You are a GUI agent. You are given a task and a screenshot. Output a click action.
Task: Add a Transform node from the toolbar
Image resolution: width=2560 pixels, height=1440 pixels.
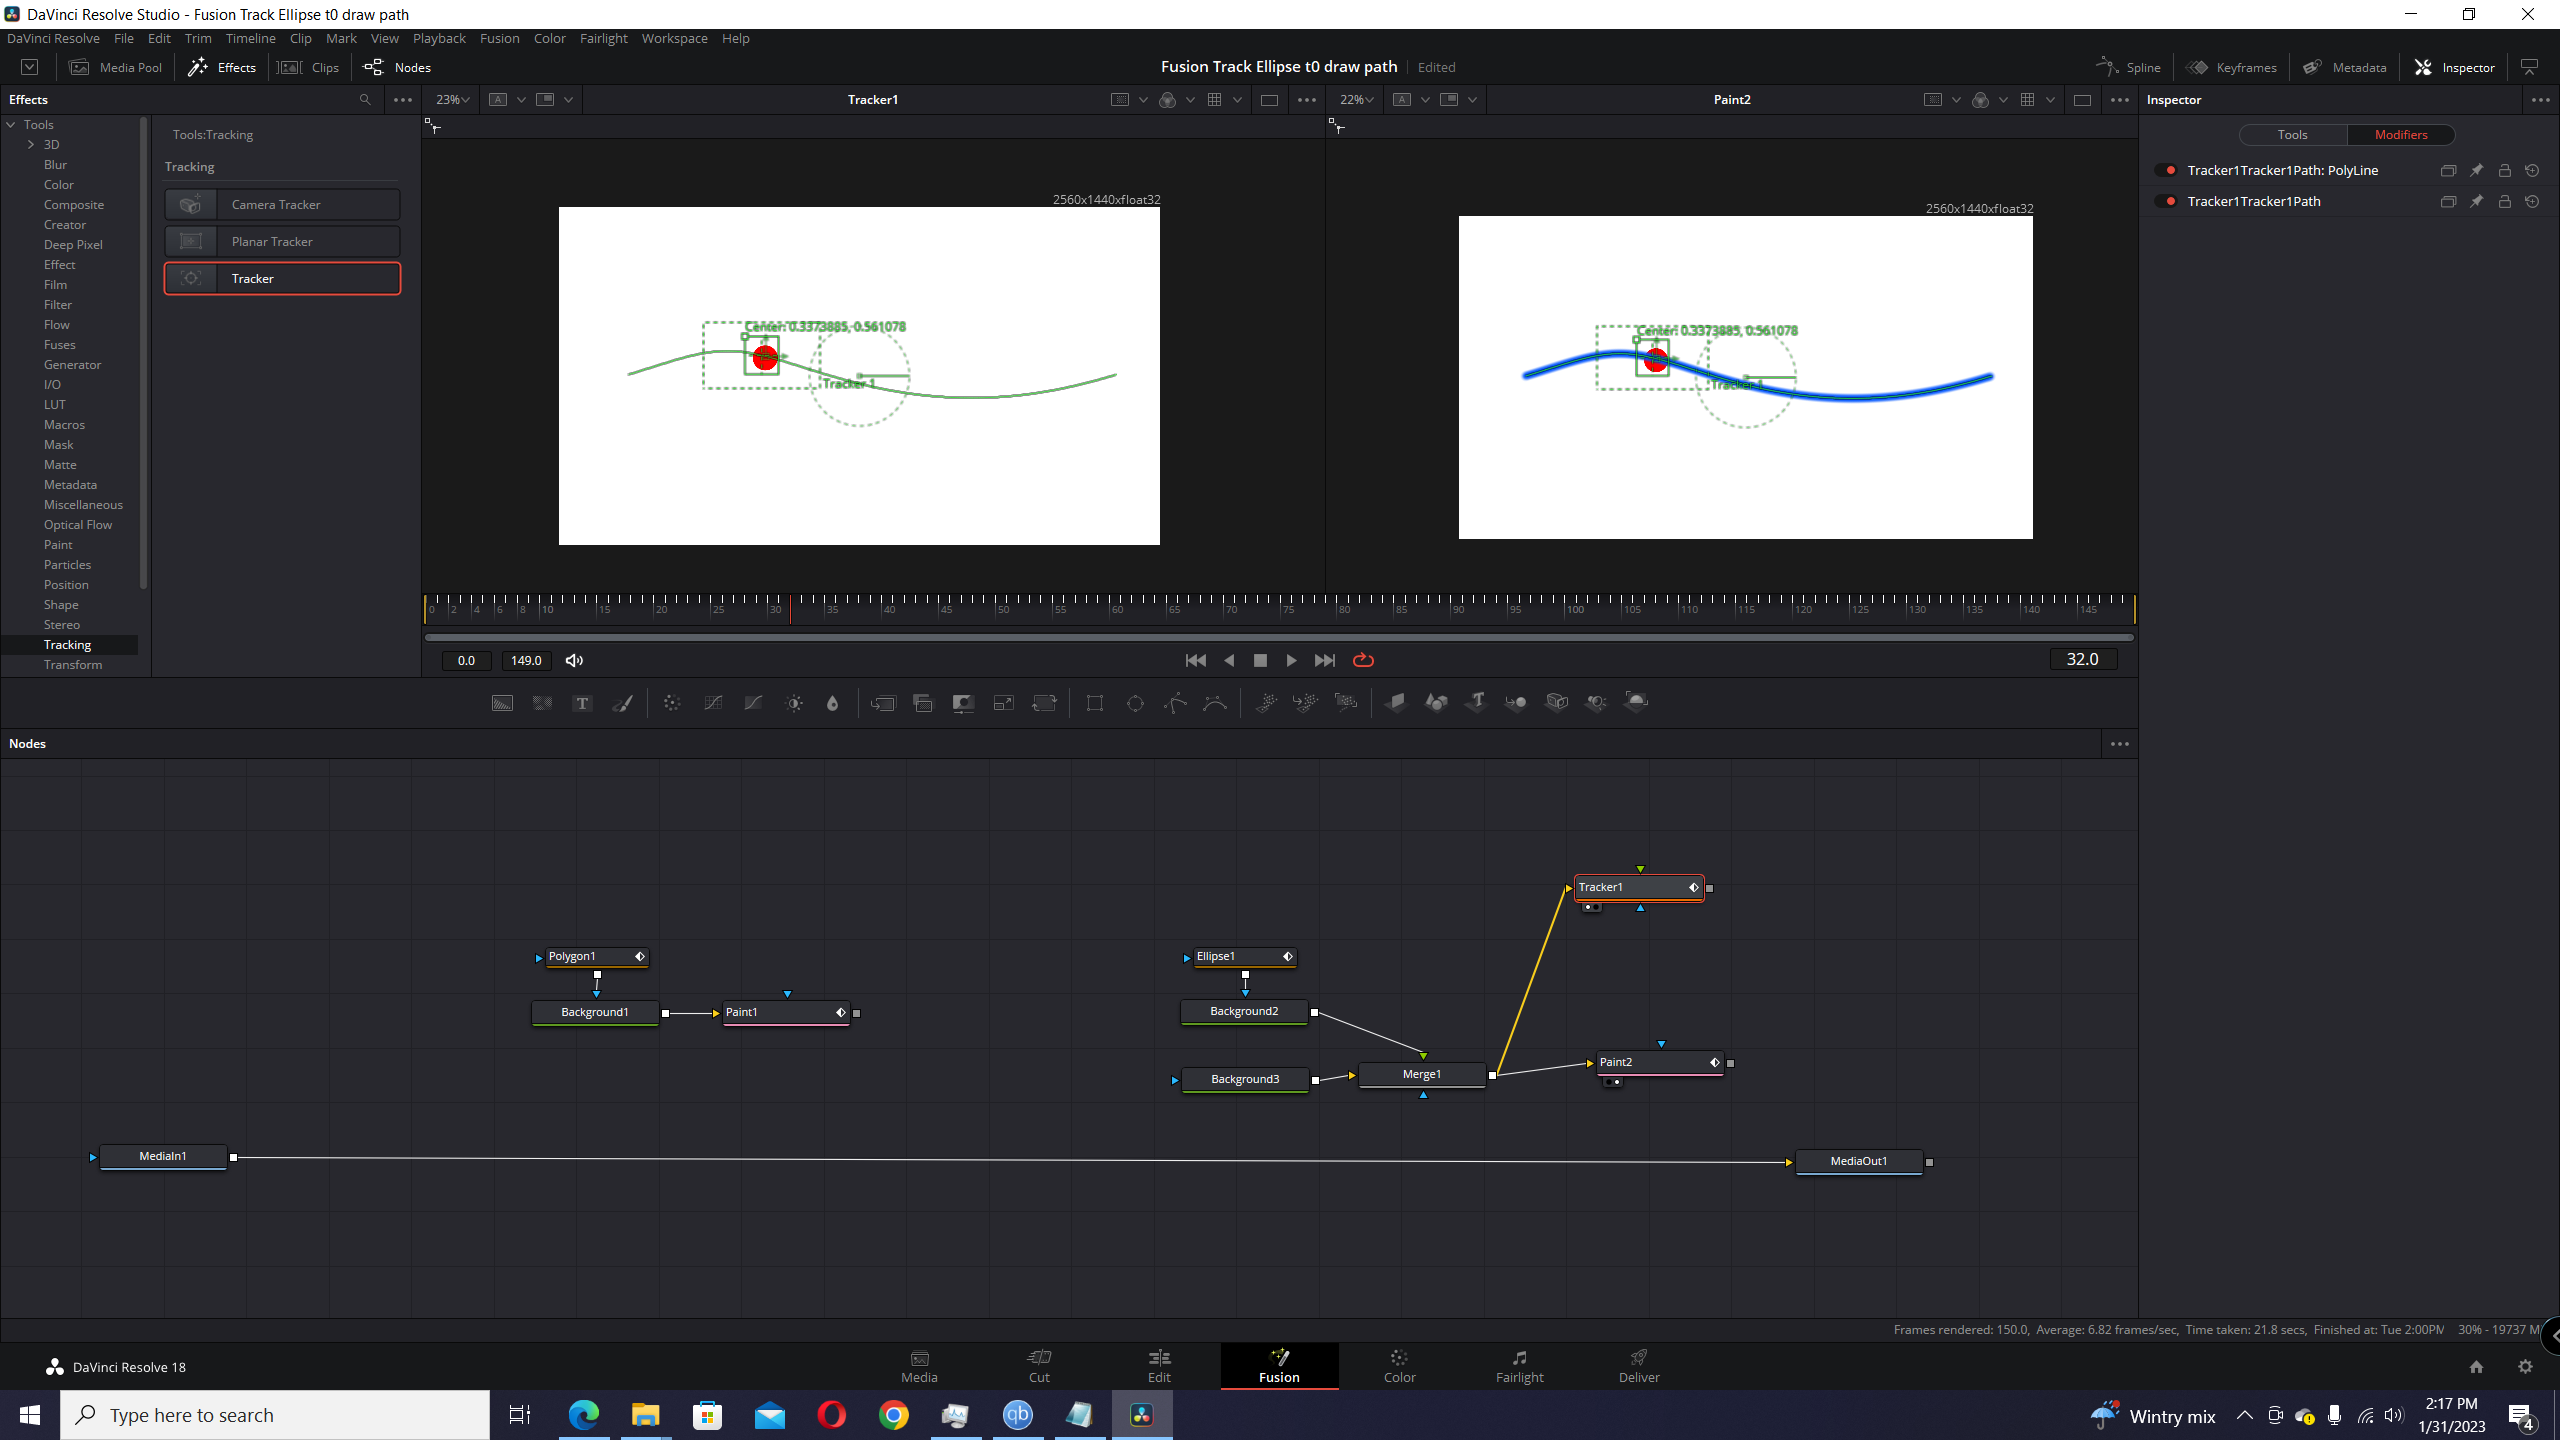pos(1044,703)
